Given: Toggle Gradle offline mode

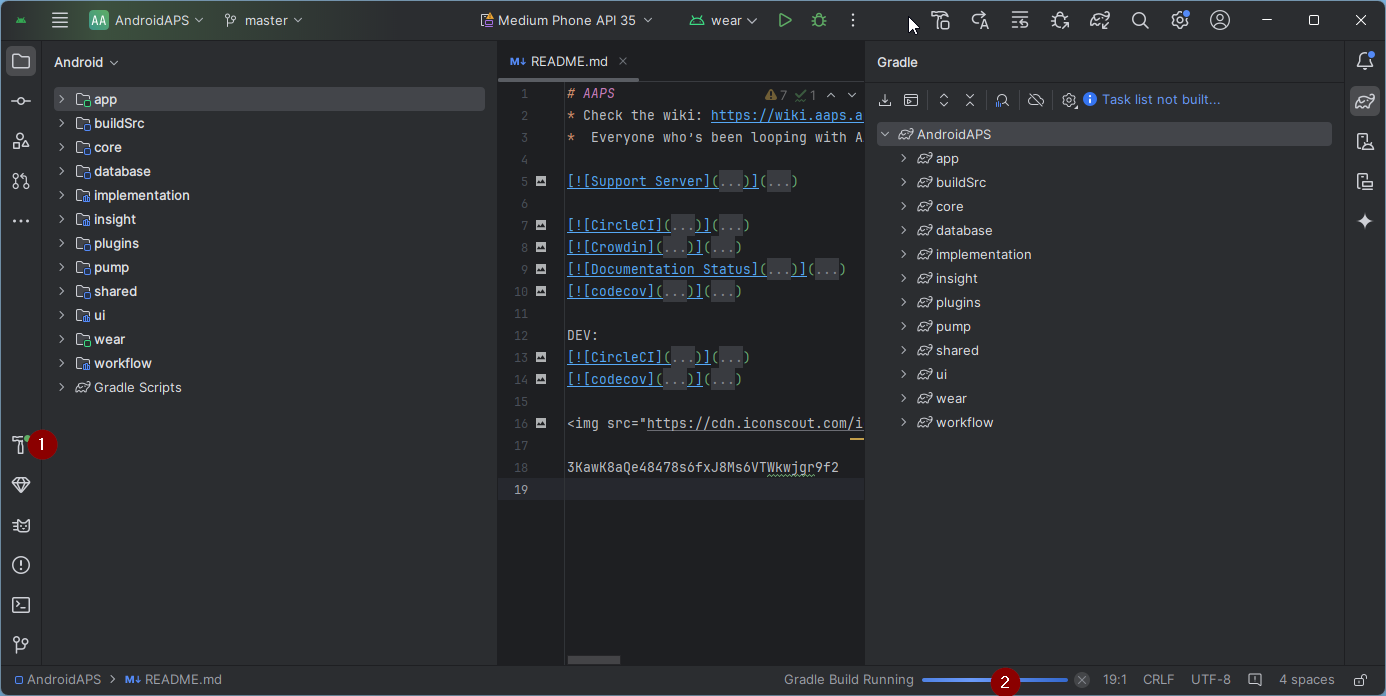Looking at the screenshot, I should (x=1036, y=100).
